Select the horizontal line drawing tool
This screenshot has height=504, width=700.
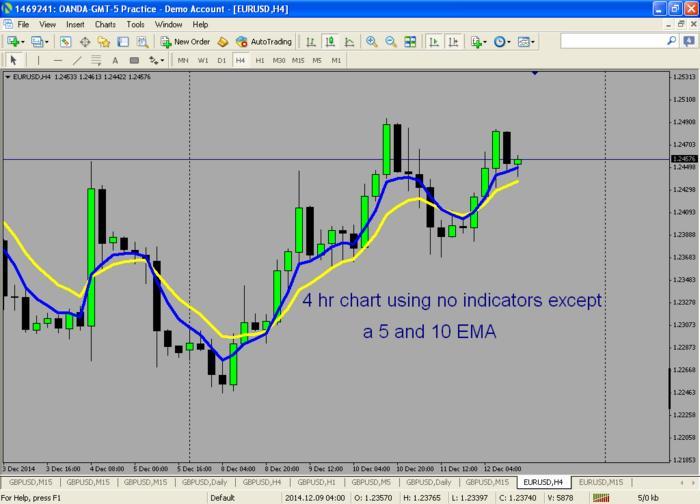coord(58,60)
